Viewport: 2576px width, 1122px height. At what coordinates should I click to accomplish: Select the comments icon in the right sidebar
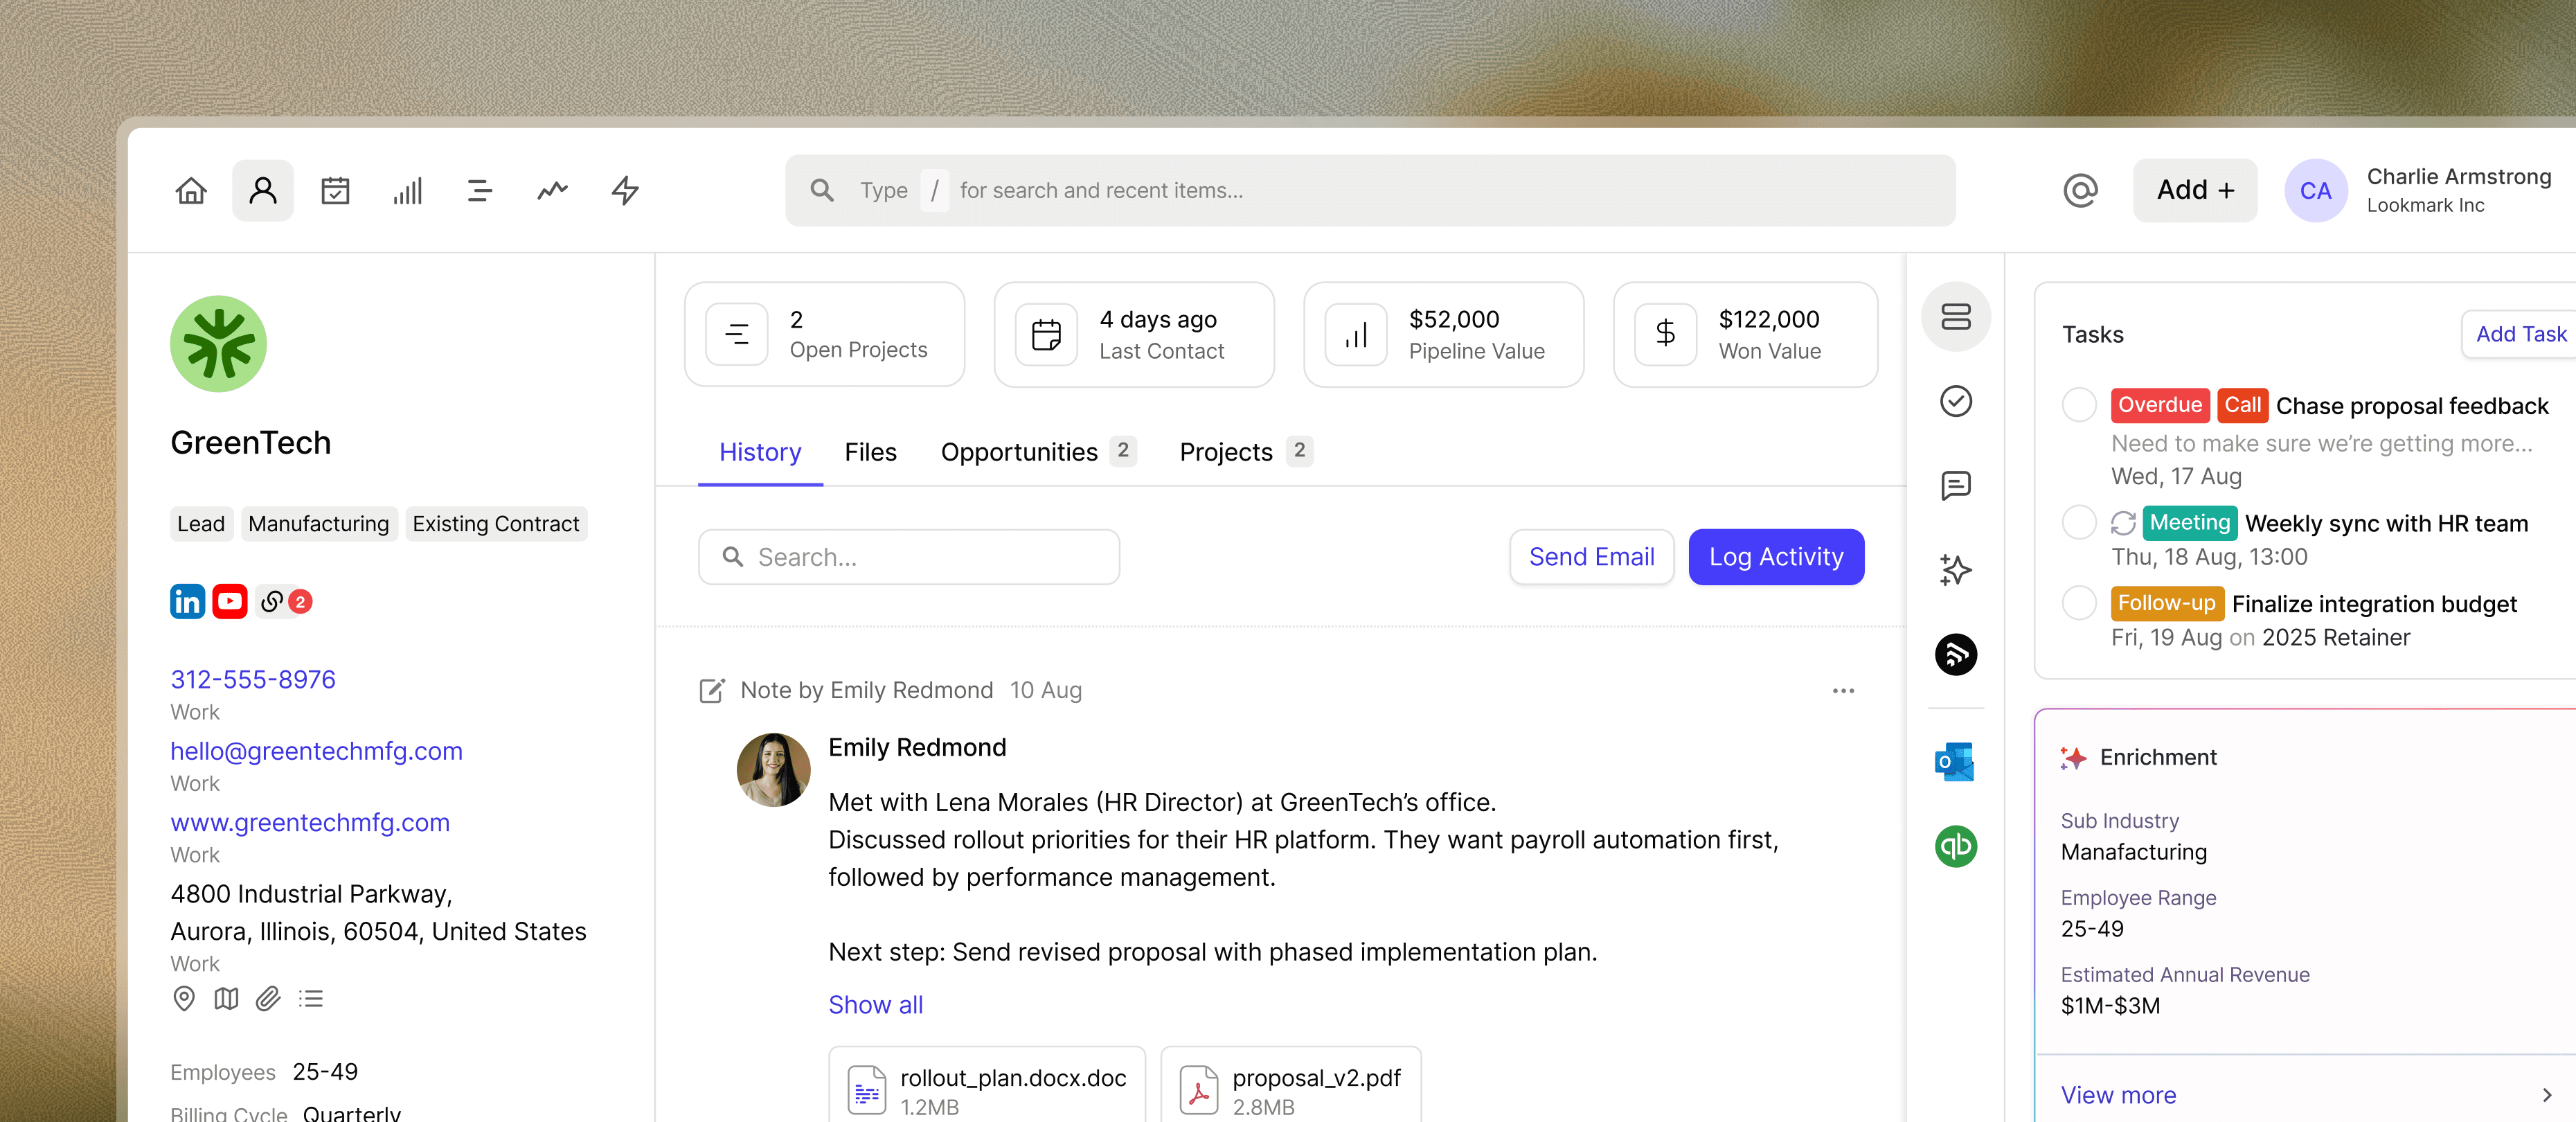coord(1956,486)
